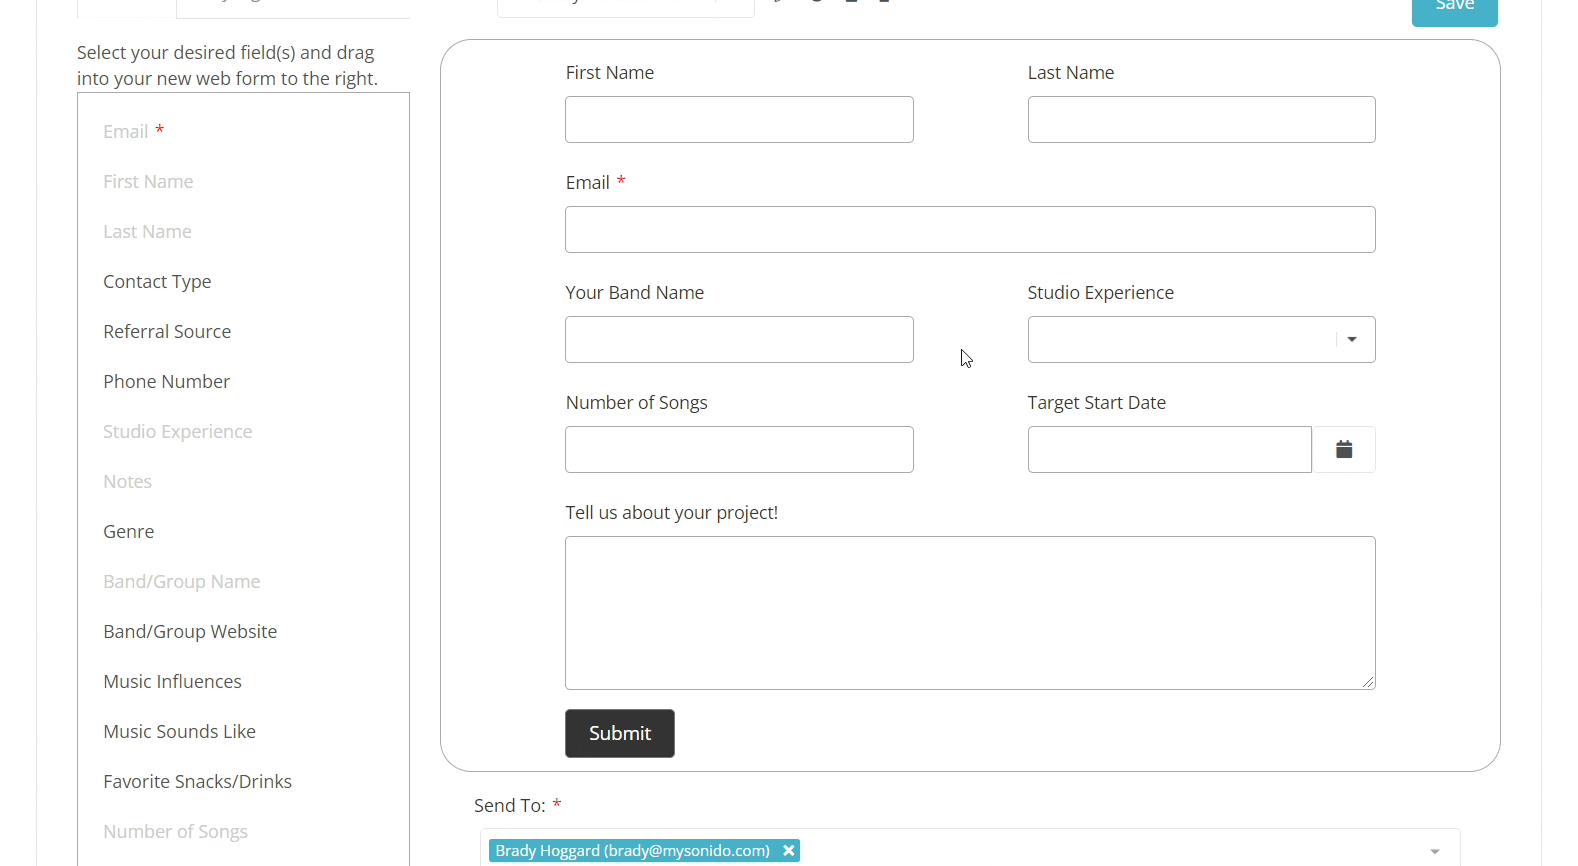
Task: Open the Send To recipients dropdown arrow
Action: [1435, 851]
